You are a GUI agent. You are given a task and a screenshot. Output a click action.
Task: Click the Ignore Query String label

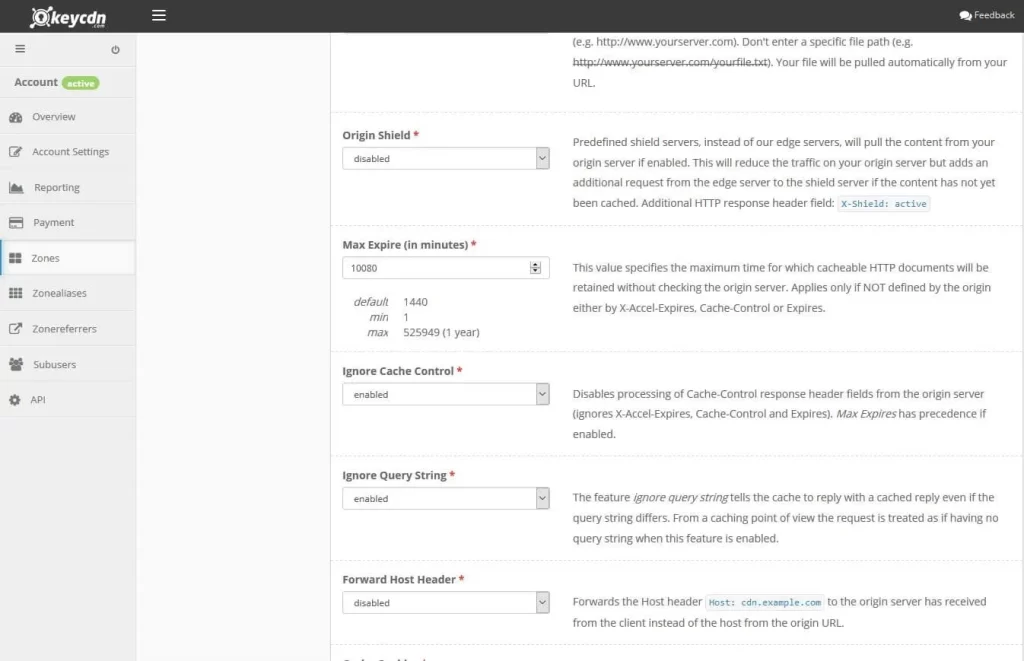click(394, 476)
